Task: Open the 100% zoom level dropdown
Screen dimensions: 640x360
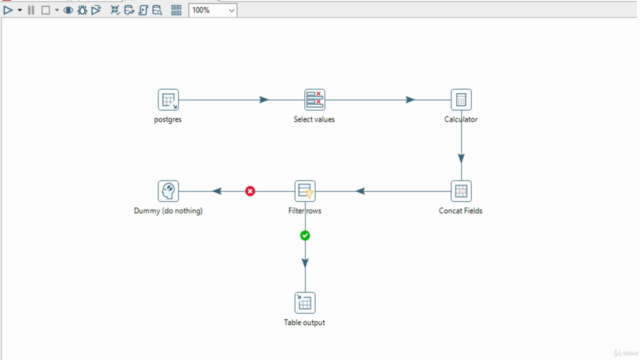Action: 213,10
